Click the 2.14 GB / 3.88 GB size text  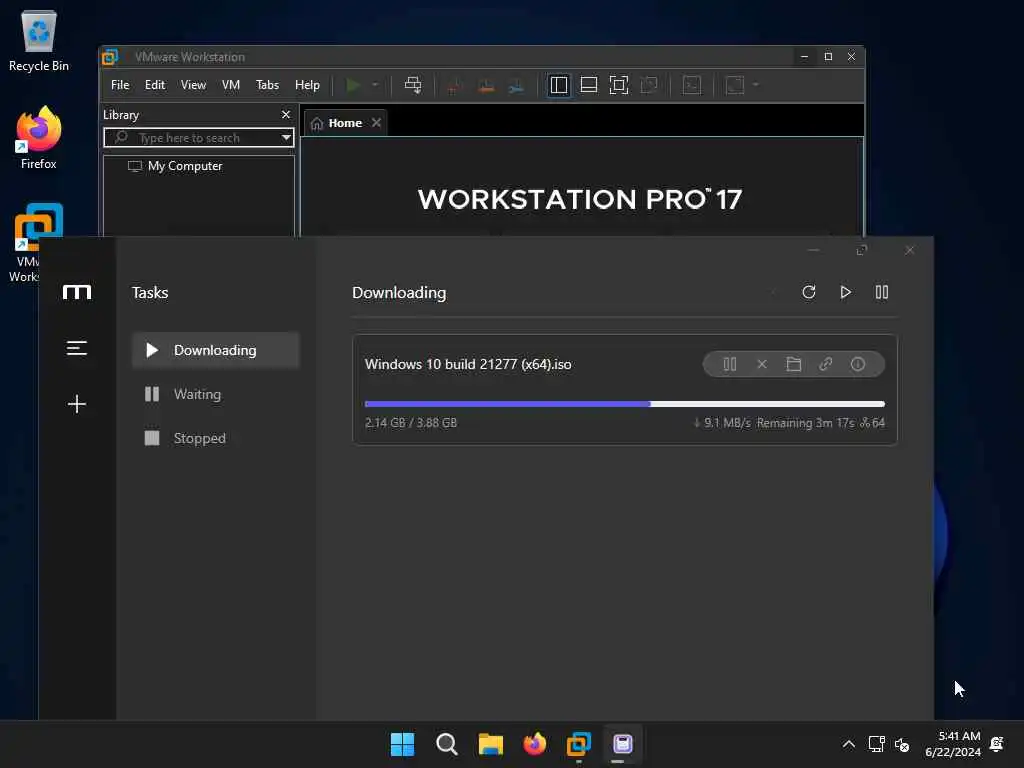pos(411,423)
